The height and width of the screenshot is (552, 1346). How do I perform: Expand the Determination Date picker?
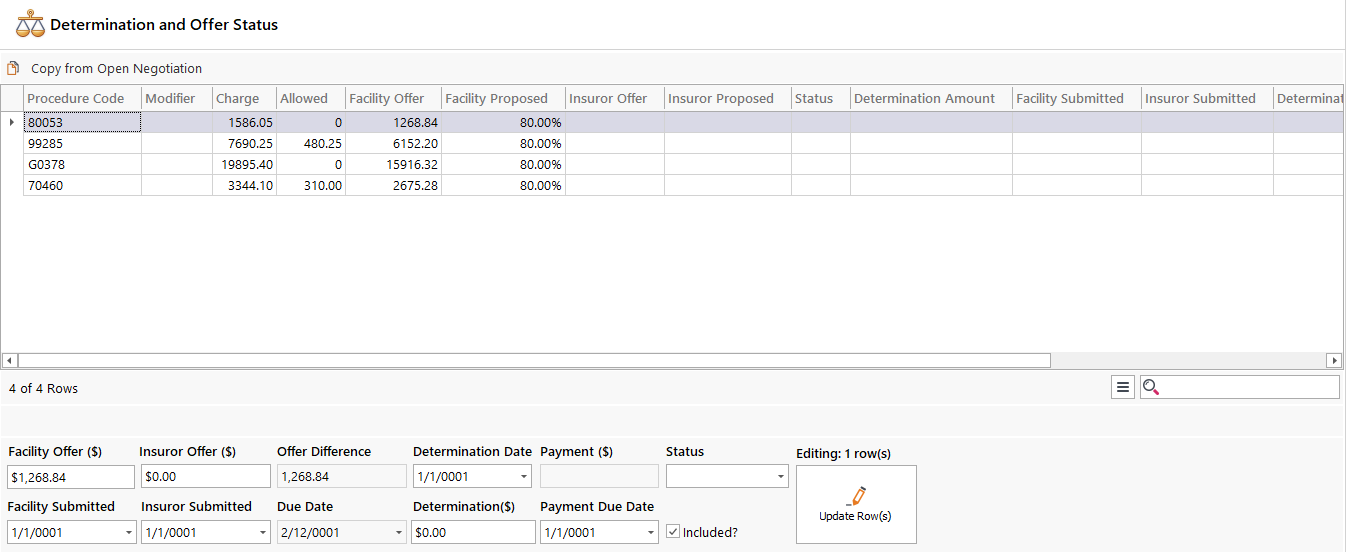click(524, 477)
